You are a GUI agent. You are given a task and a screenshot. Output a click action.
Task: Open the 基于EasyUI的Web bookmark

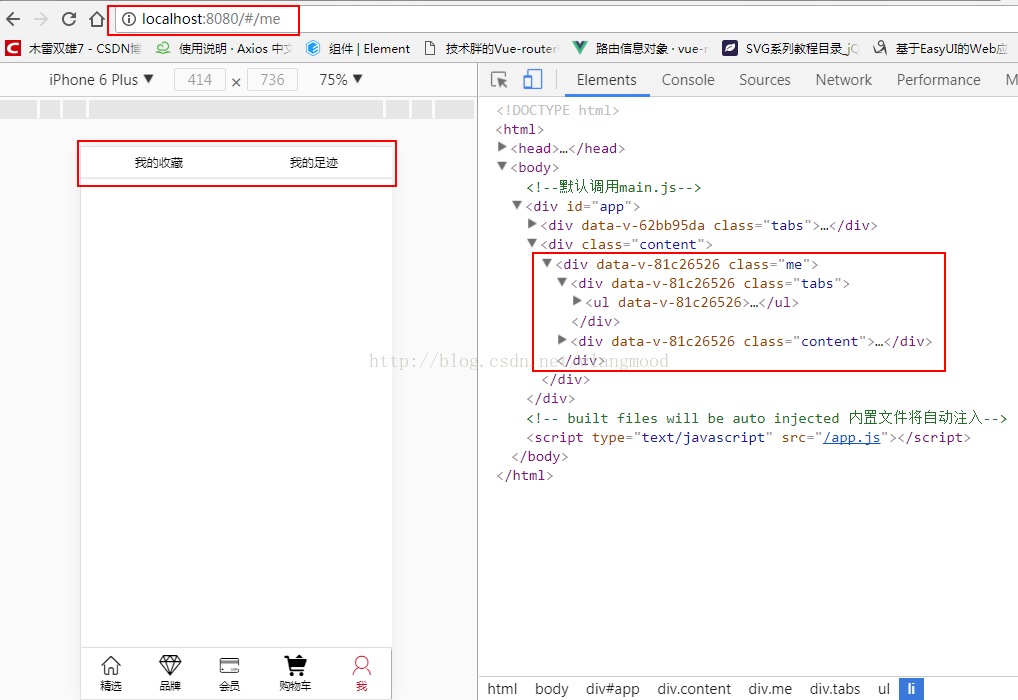tap(940, 48)
